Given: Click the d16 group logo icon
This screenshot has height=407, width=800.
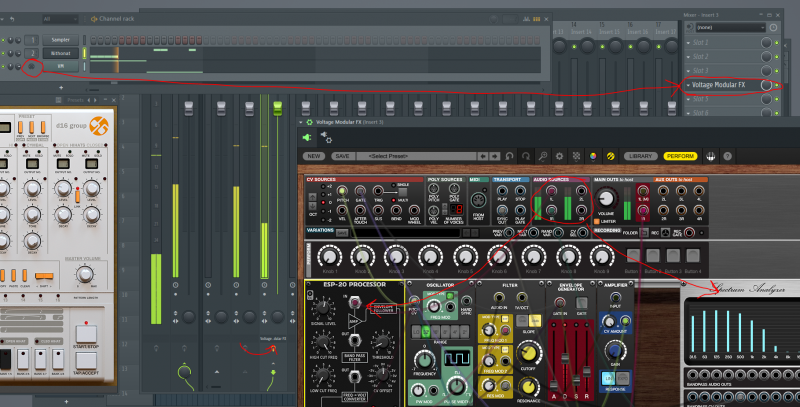Looking at the screenshot, I should pyautogui.click(x=98, y=125).
